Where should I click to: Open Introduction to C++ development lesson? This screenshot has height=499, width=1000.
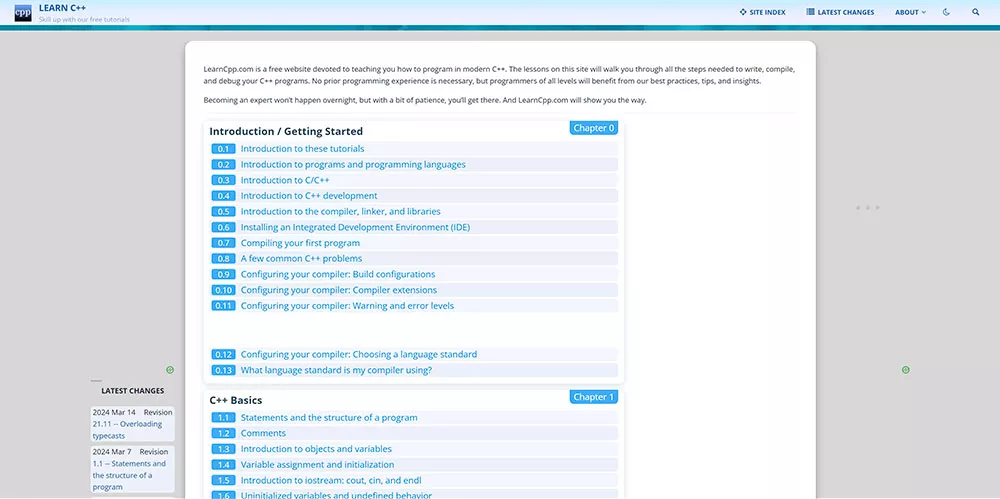tap(309, 196)
